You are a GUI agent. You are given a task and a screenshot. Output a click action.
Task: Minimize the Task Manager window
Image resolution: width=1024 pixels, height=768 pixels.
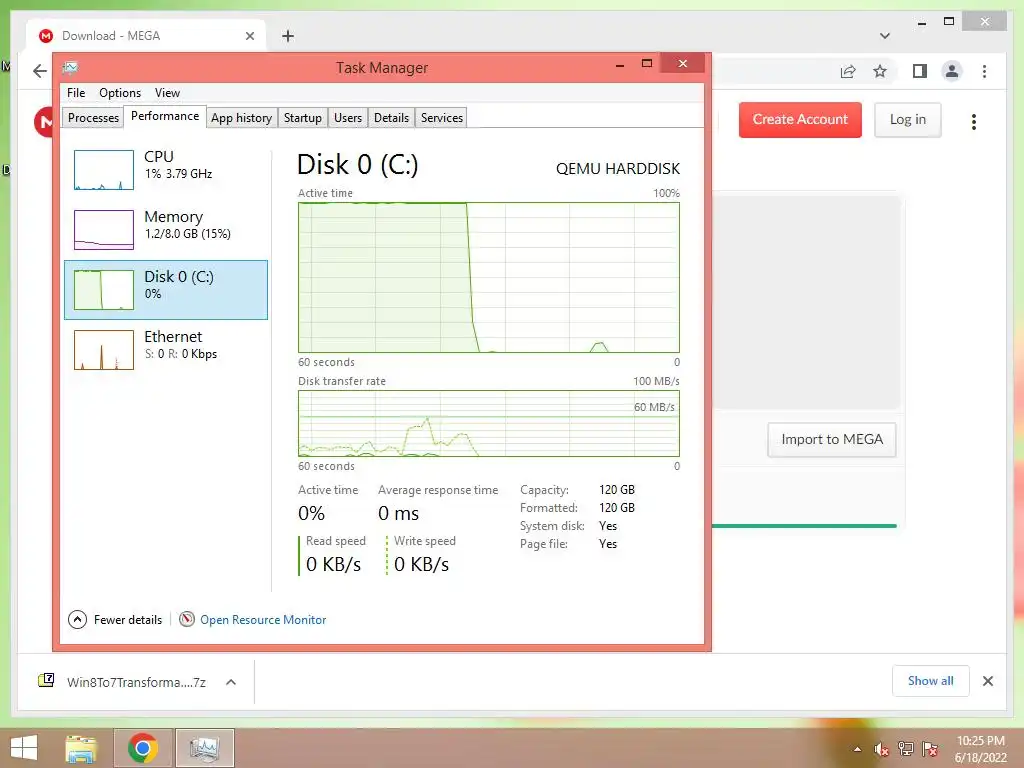620,64
